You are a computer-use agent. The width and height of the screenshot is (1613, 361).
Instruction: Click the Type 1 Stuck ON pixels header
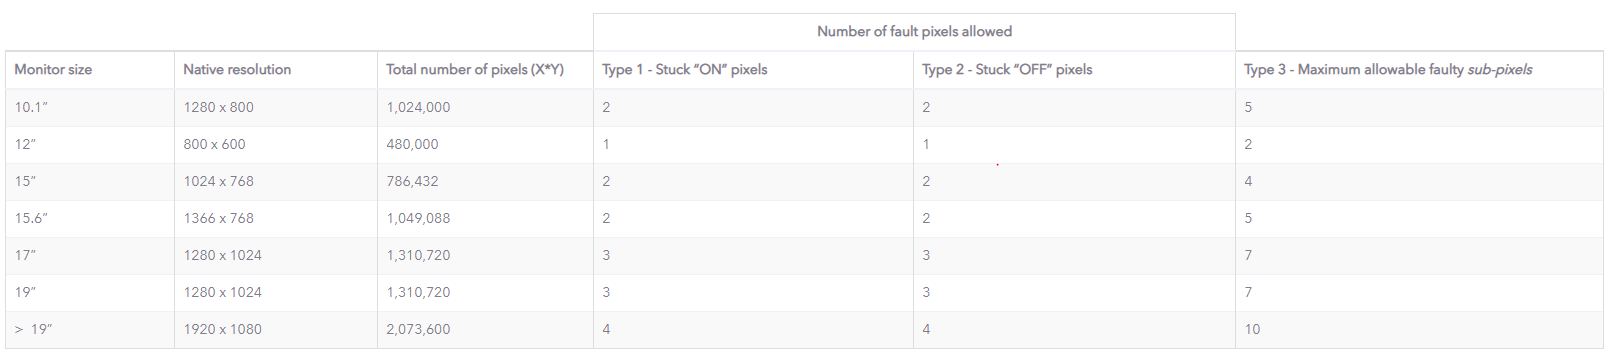[x=753, y=70]
